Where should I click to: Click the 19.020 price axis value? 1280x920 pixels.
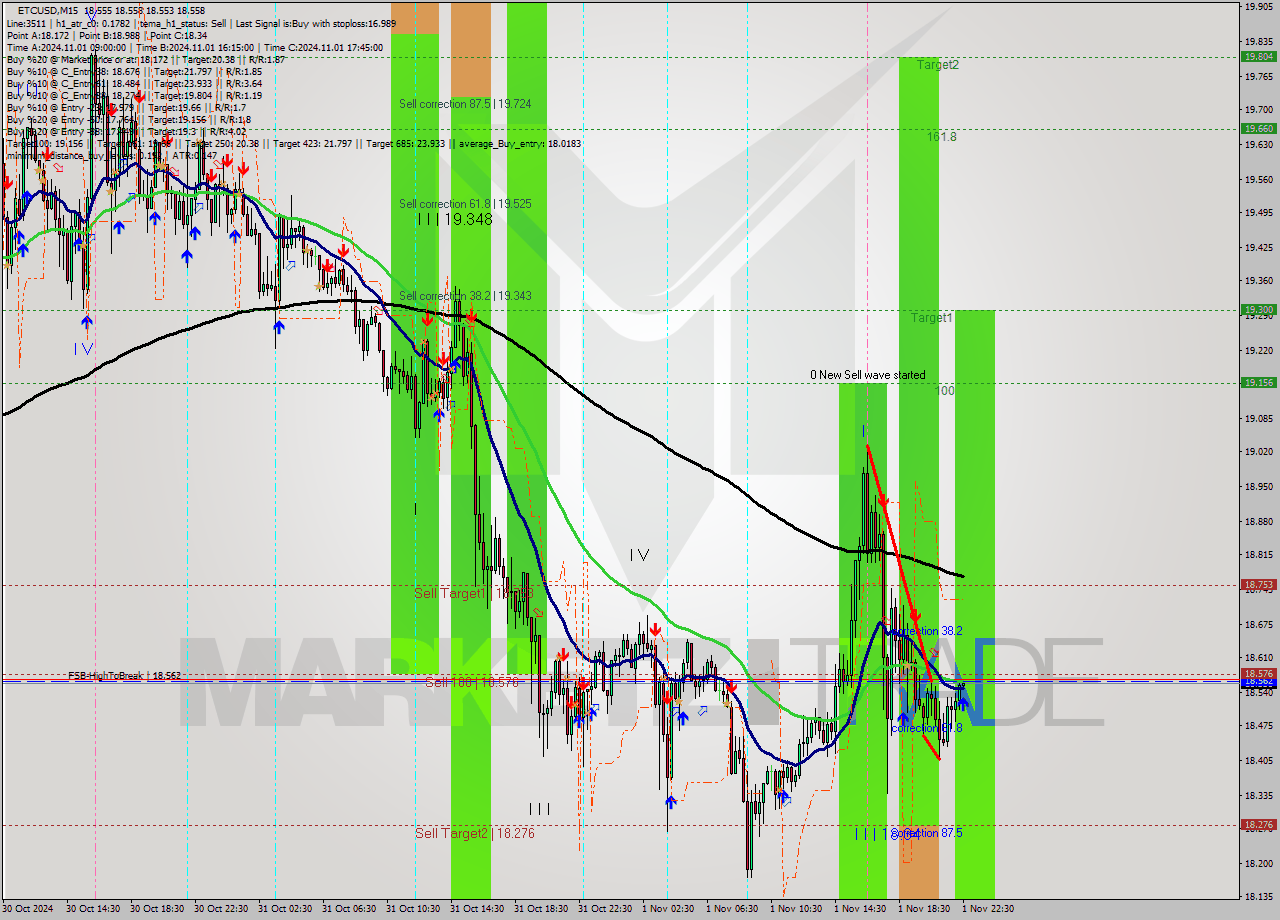pos(1258,452)
